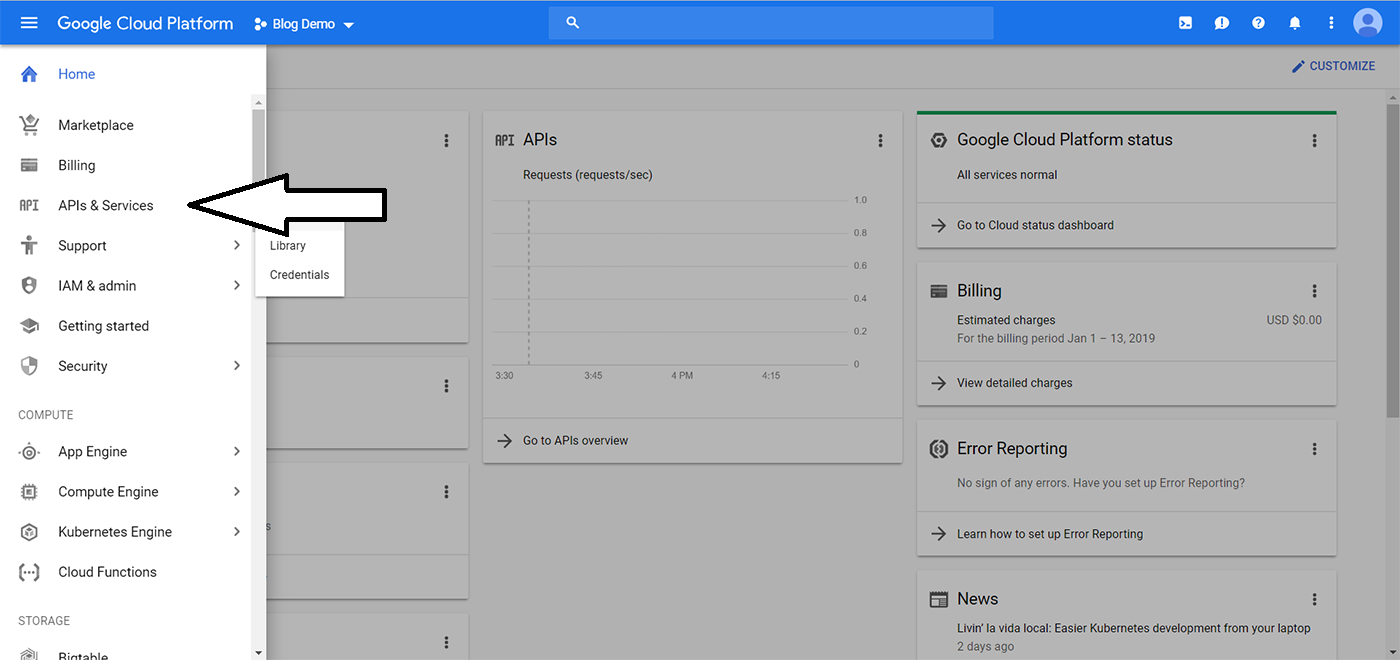
Task: Open the Billing card options menu
Action: click(x=1314, y=291)
